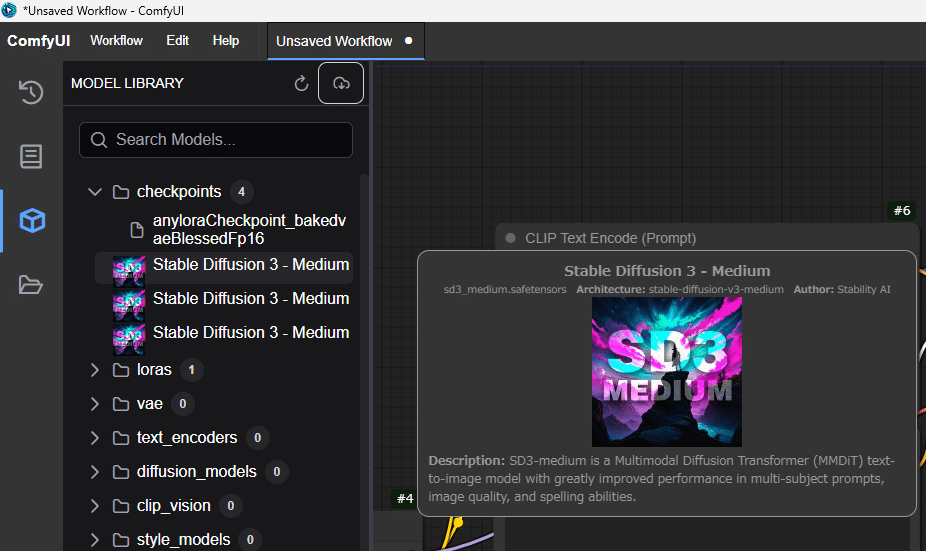Click the diffusion_models folder icon
The height and width of the screenshot is (551, 926).
tap(121, 472)
